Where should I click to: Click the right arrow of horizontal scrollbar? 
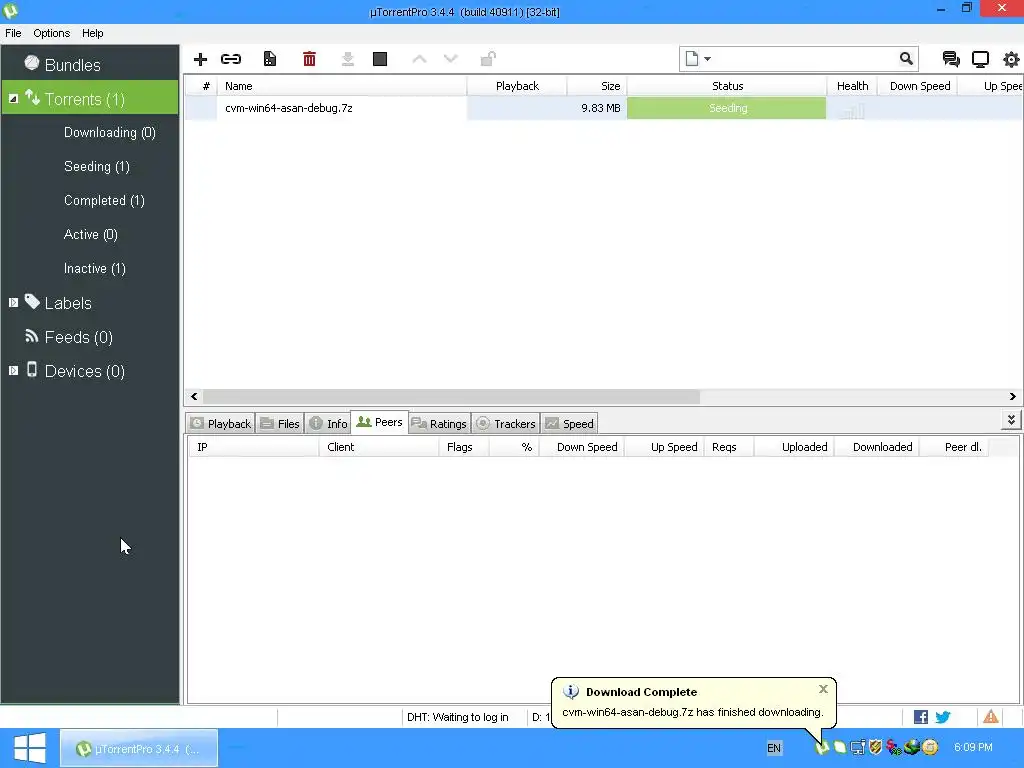point(1012,396)
